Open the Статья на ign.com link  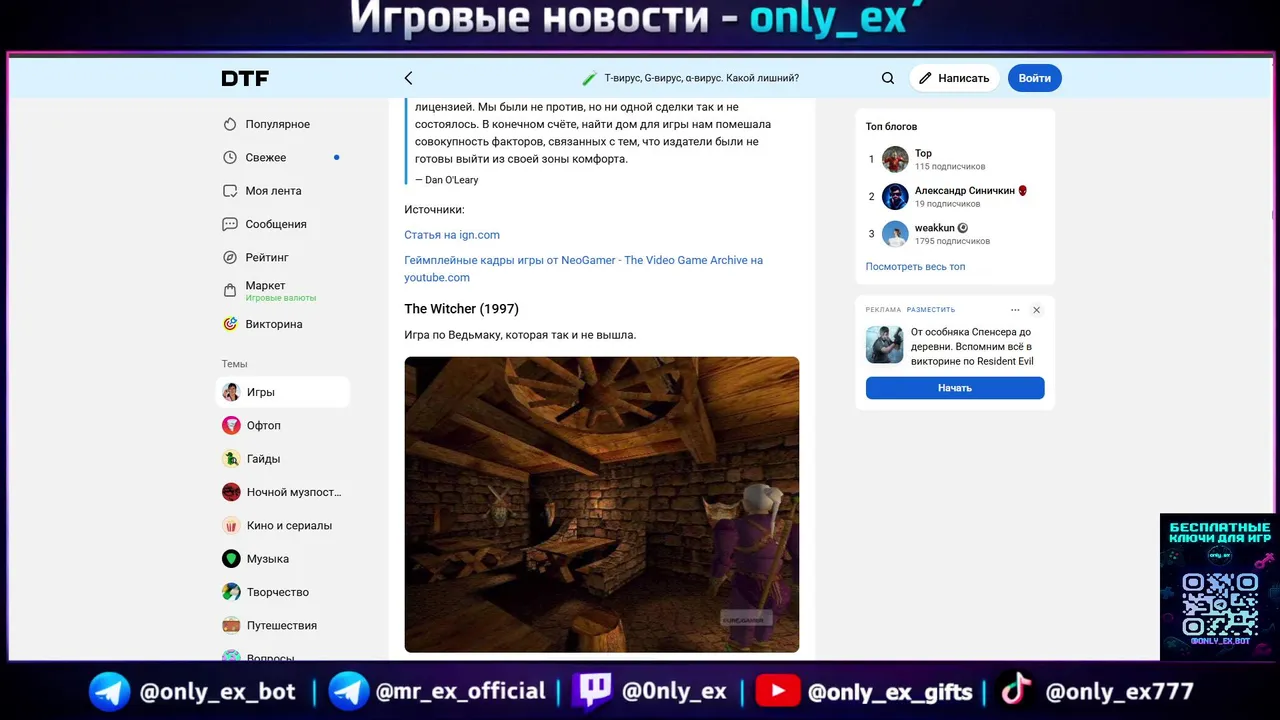coord(452,235)
